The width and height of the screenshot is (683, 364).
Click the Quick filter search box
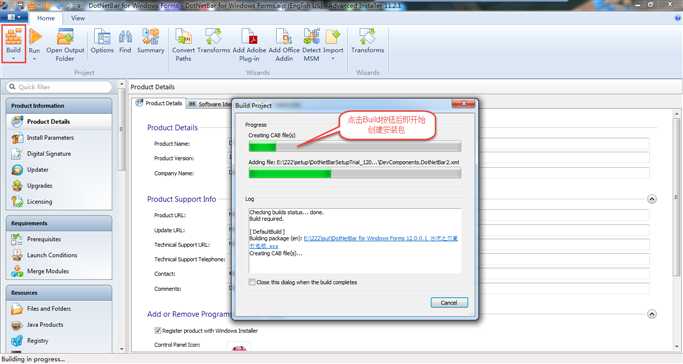click(x=59, y=87)
